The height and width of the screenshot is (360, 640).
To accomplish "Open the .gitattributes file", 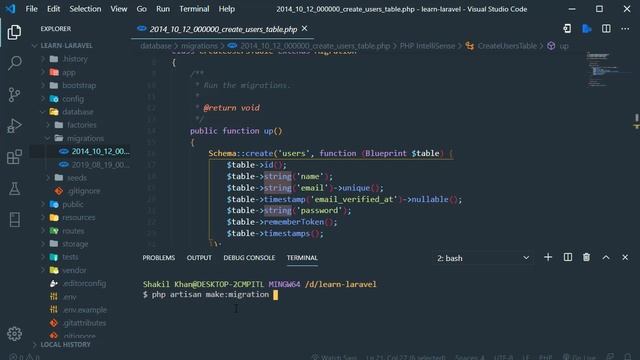I will coord(84,323).
